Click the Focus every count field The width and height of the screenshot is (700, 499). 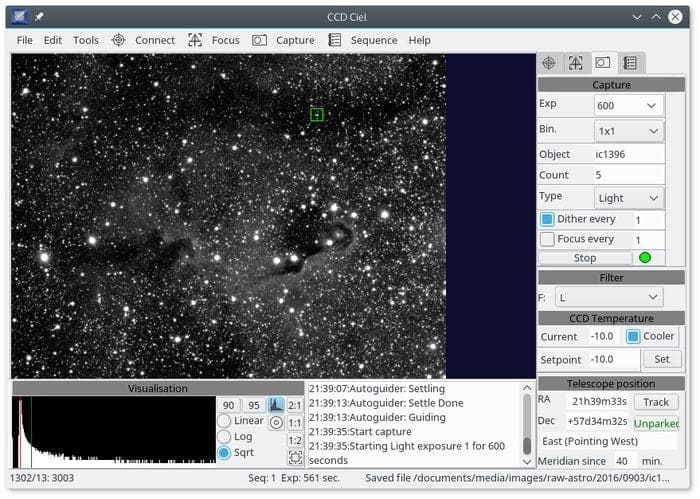[649, 240]
